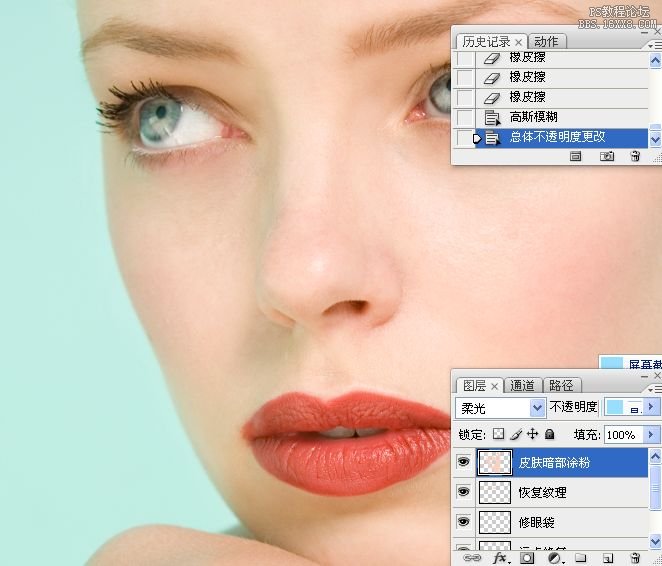Open the History panel options menu
Viewport: 662px width, 566px height.
tap(656, 45)
